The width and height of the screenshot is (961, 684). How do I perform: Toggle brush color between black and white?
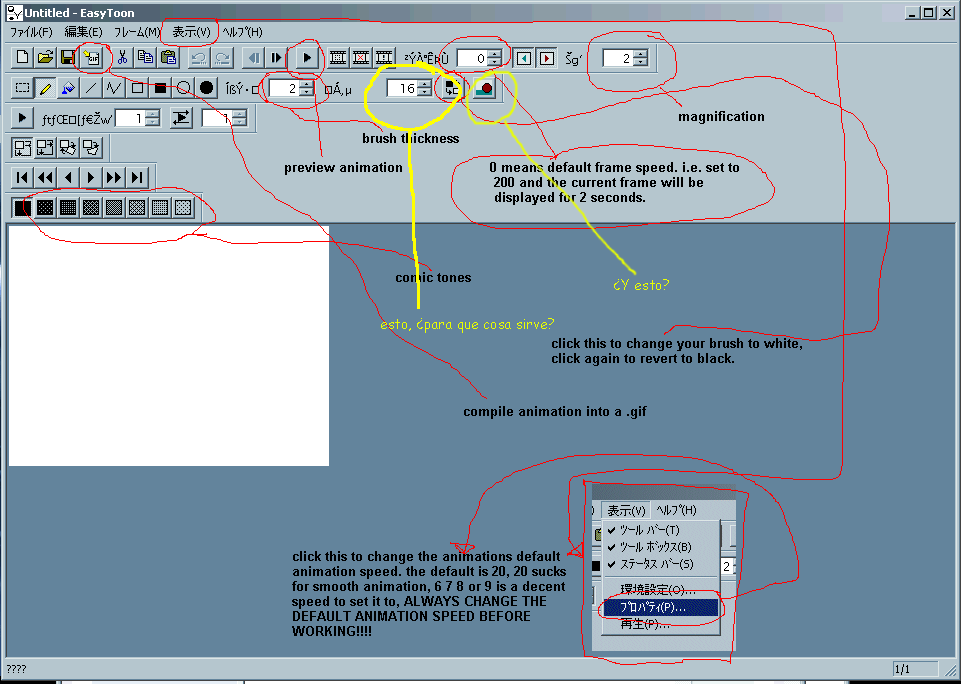[452, 88]
